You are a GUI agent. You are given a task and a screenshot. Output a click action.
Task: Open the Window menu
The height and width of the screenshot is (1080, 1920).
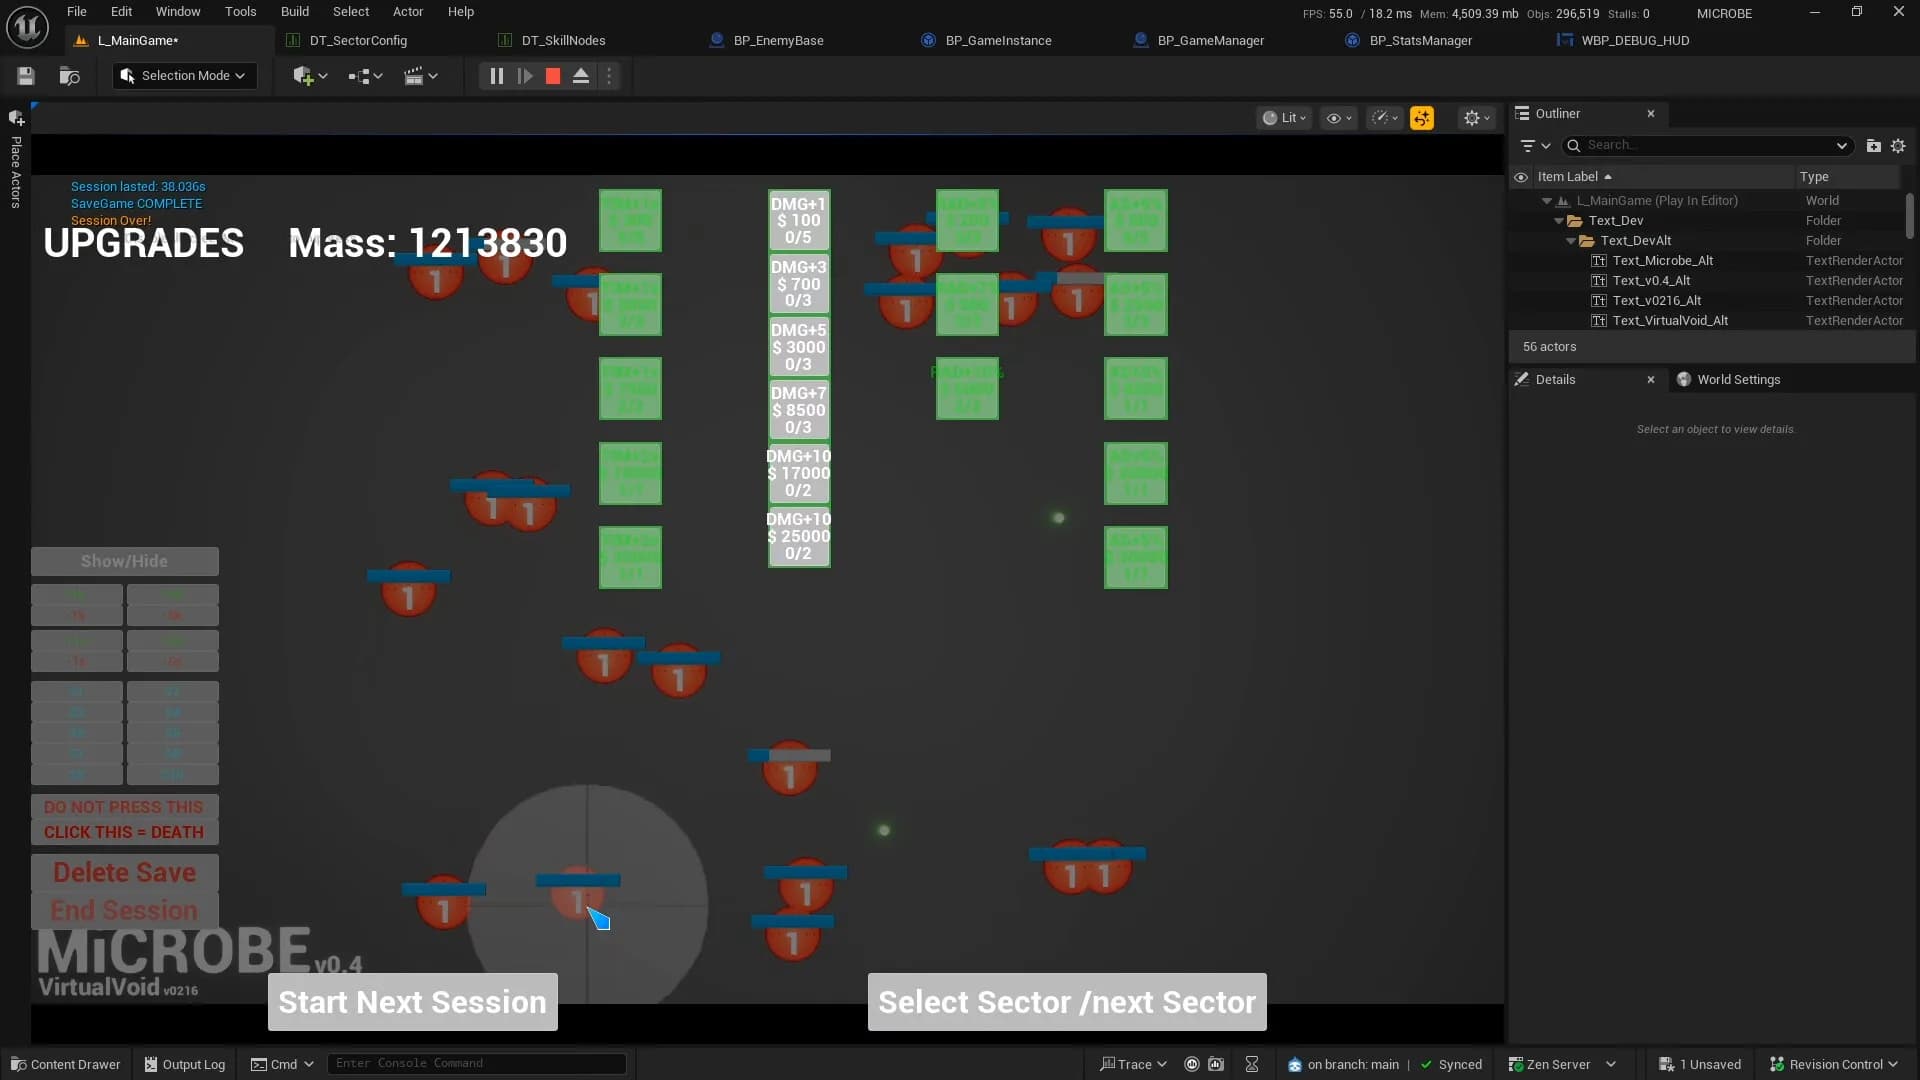click(178, 12)
